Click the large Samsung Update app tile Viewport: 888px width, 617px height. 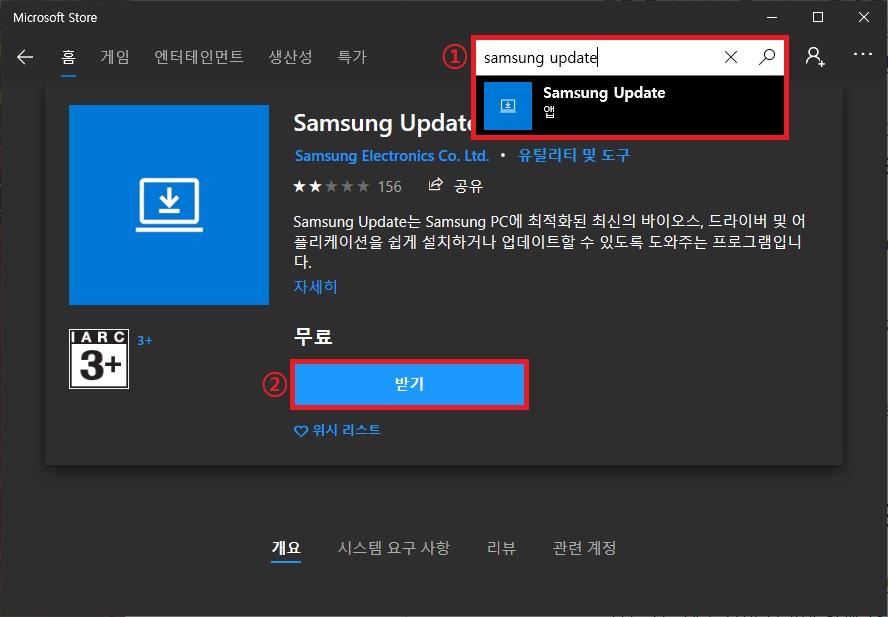[x=169, y=205]
